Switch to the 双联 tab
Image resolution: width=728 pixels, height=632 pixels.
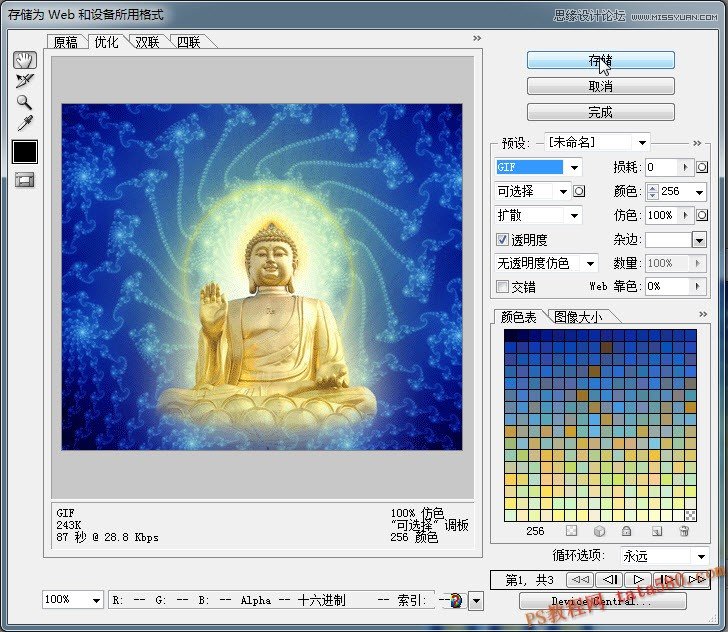point(147,42)
